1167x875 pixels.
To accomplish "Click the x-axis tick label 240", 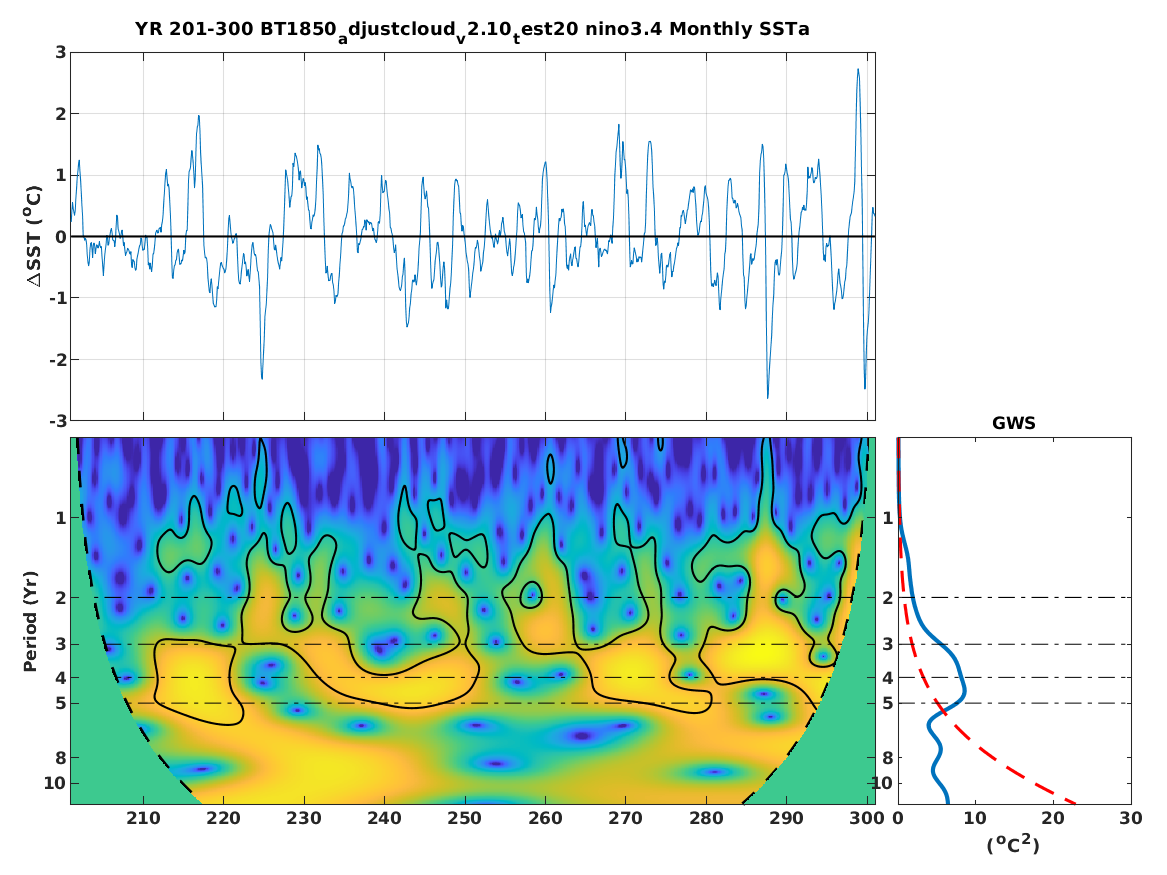I will click(x=384, y=818).
